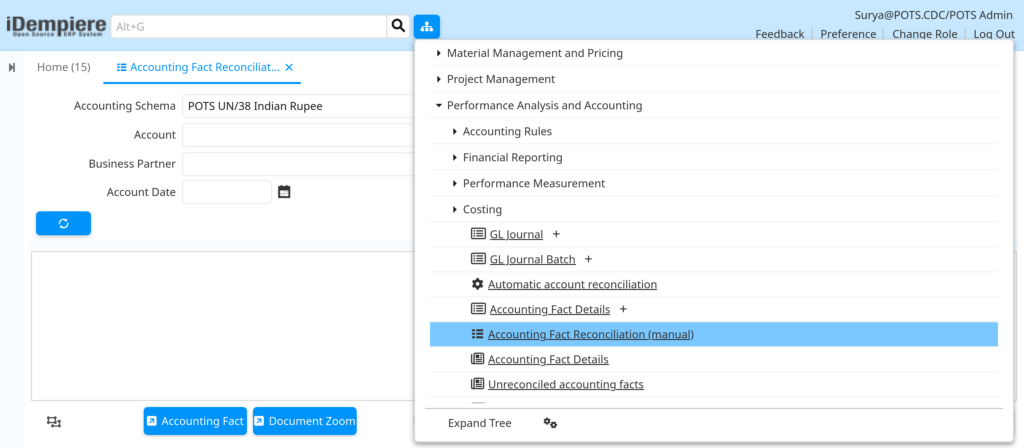The image size is (1024, 448).
Task: Click the refresh query button
Action: pos(63,223)
